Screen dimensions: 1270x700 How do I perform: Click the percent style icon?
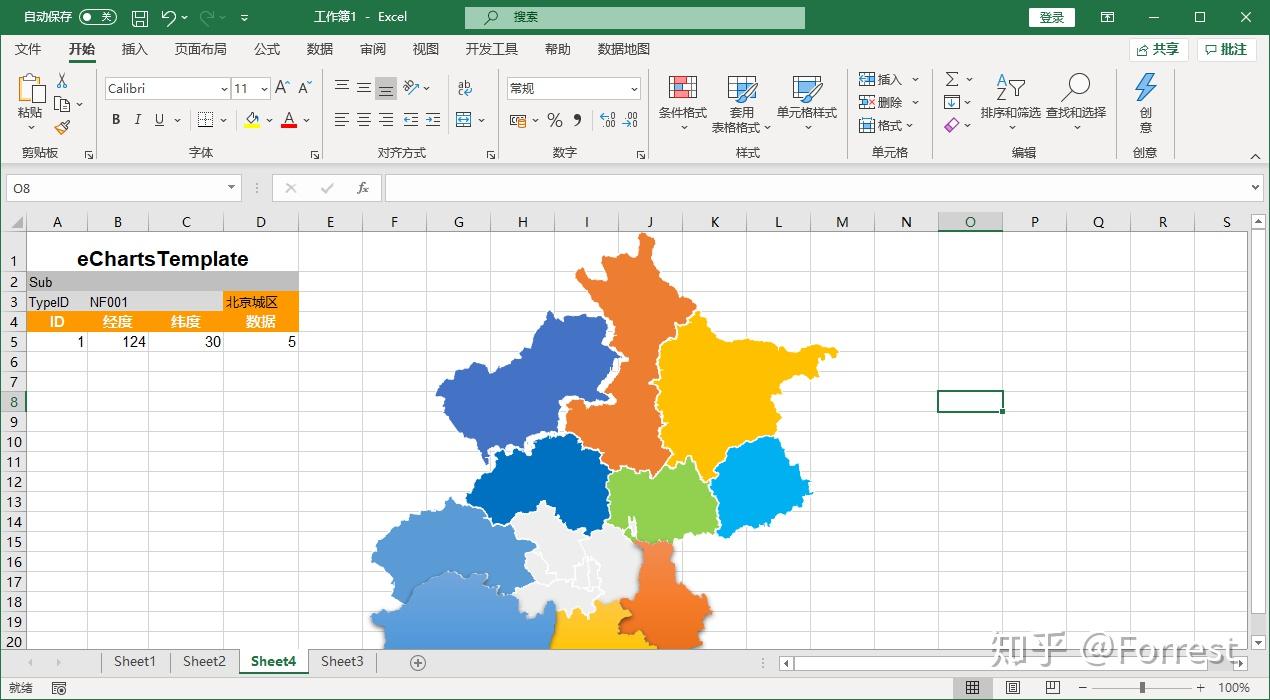click(554, 120)
